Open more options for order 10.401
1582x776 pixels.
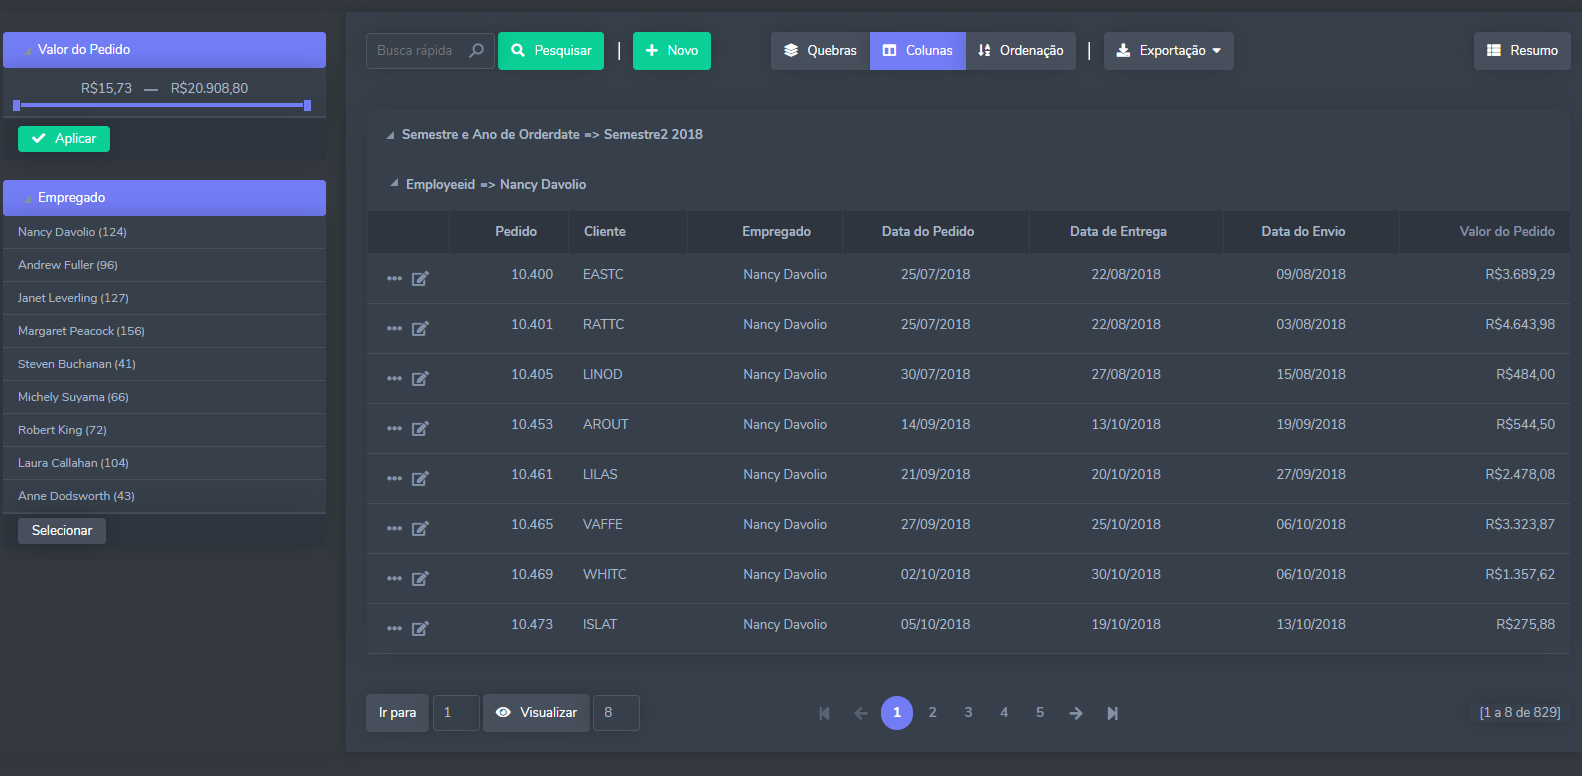pyautogui.click(x=394, y=328)
